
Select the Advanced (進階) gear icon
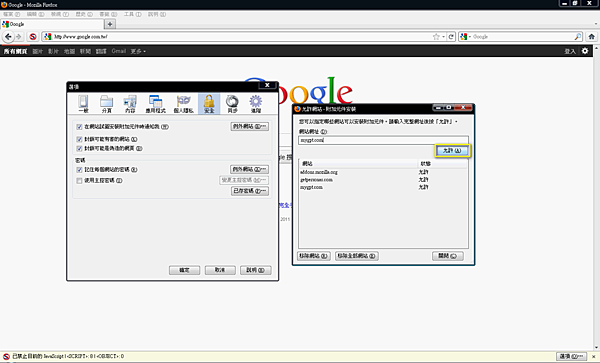(x=256, y=104)
